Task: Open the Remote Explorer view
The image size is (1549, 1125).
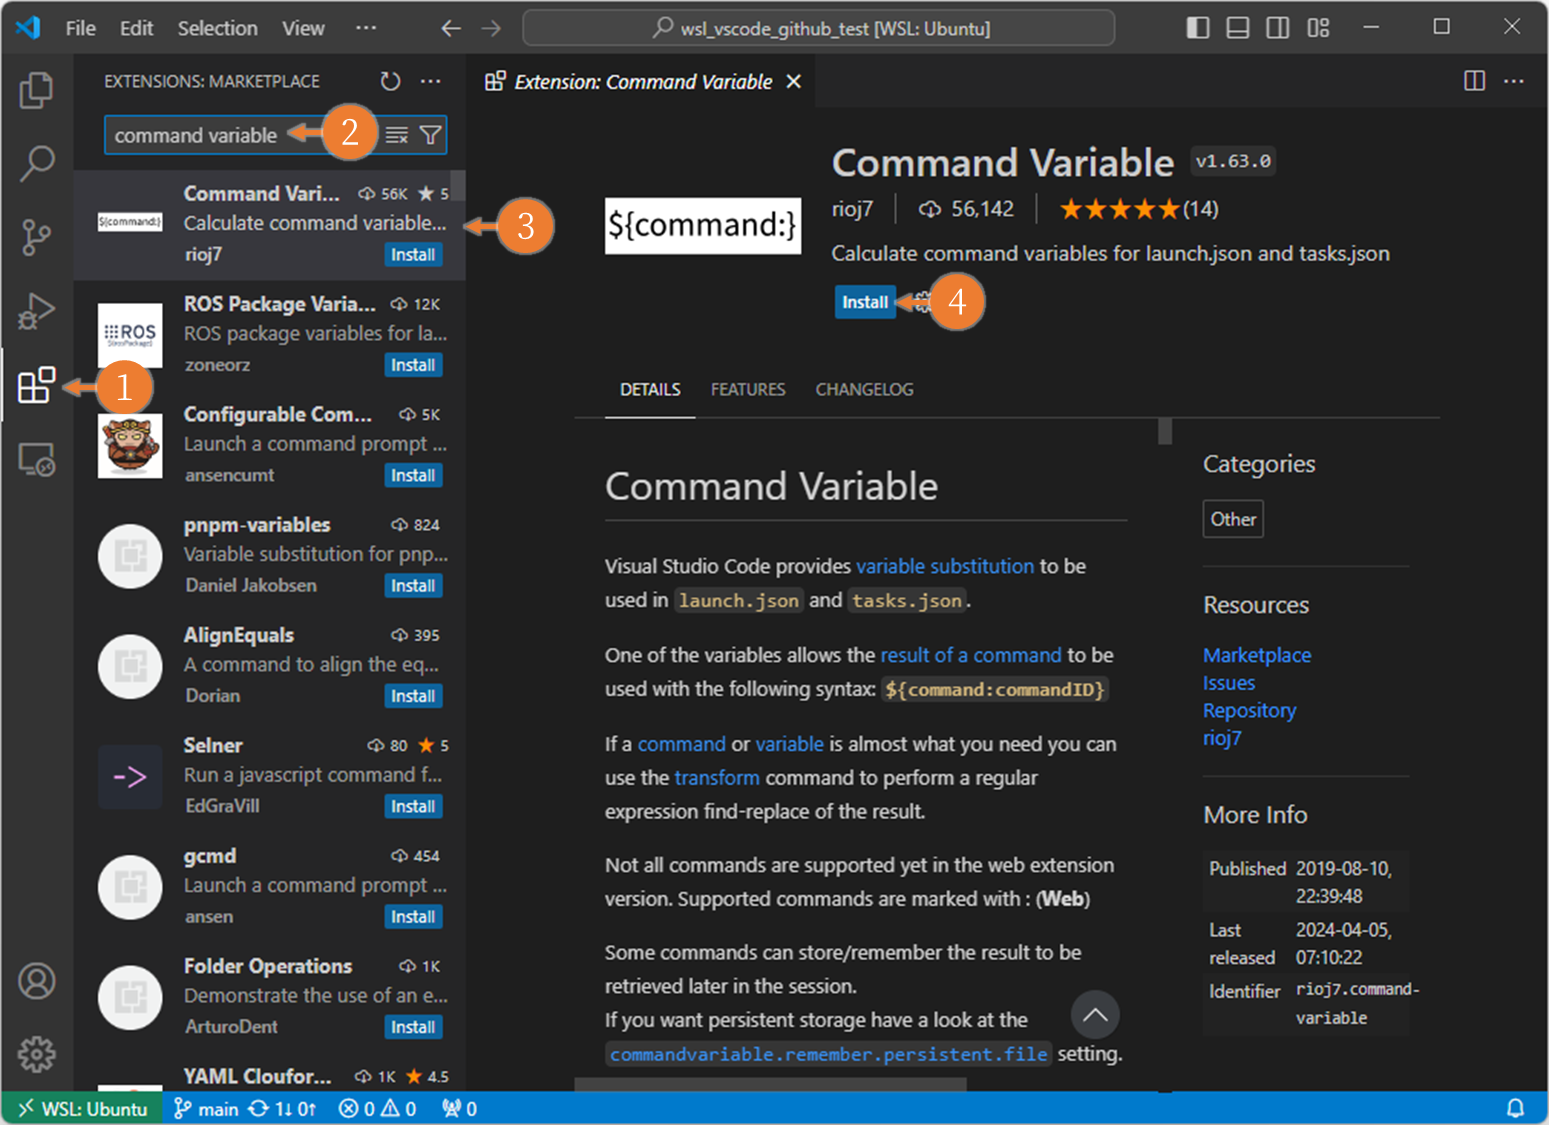Action: pyautogui.click(x=37, y=459)
